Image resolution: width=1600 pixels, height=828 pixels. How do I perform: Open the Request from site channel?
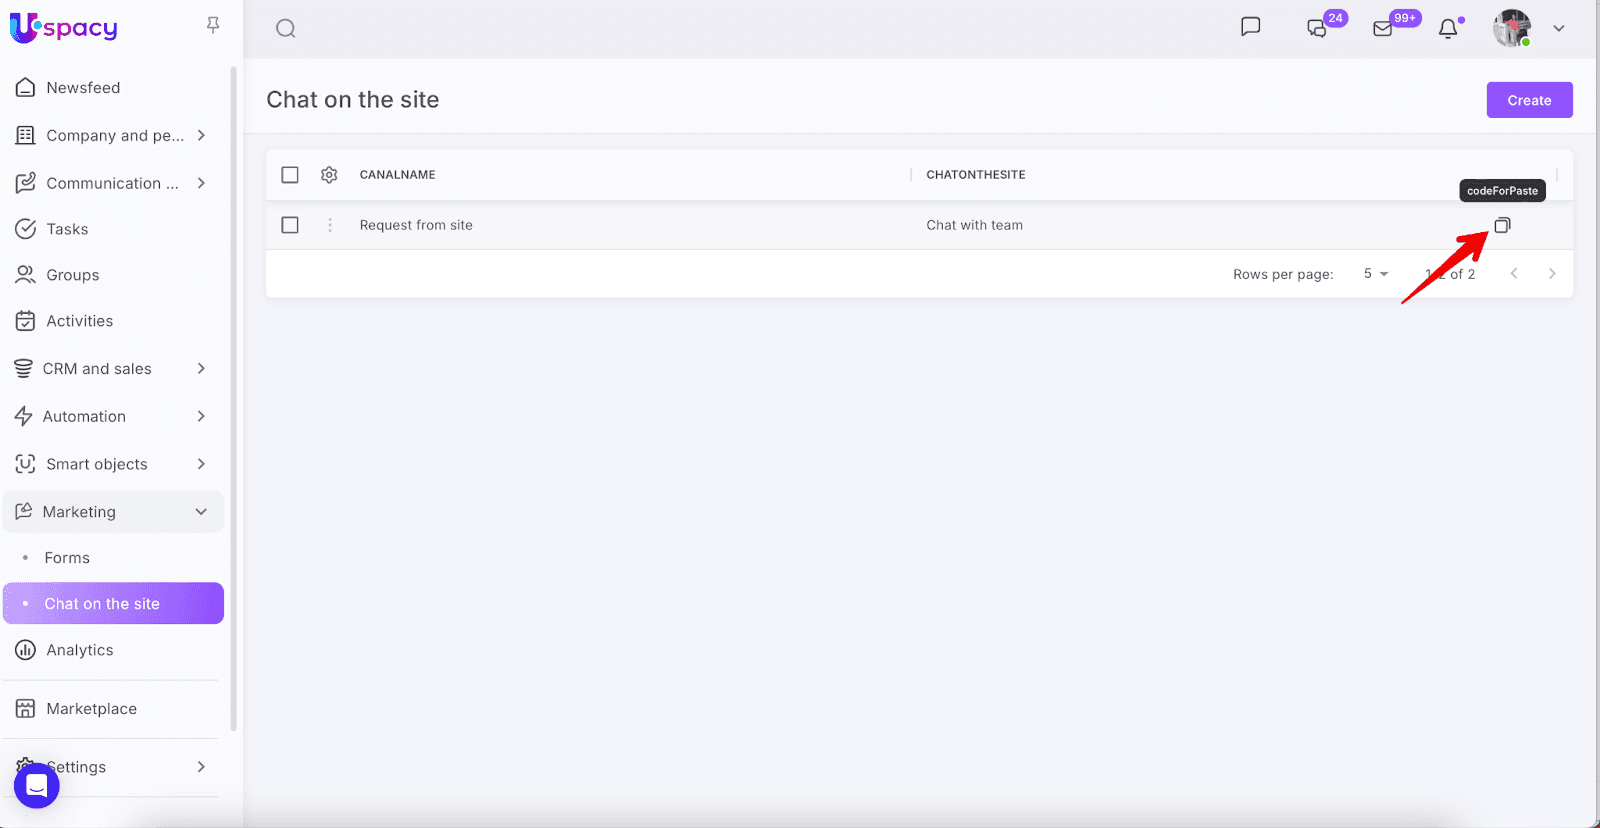coord(416,225)
